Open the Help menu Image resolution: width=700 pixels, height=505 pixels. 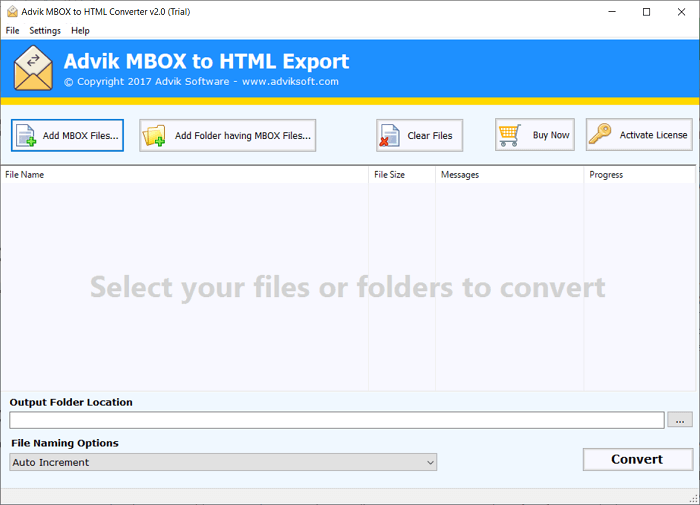pos(80,31)
